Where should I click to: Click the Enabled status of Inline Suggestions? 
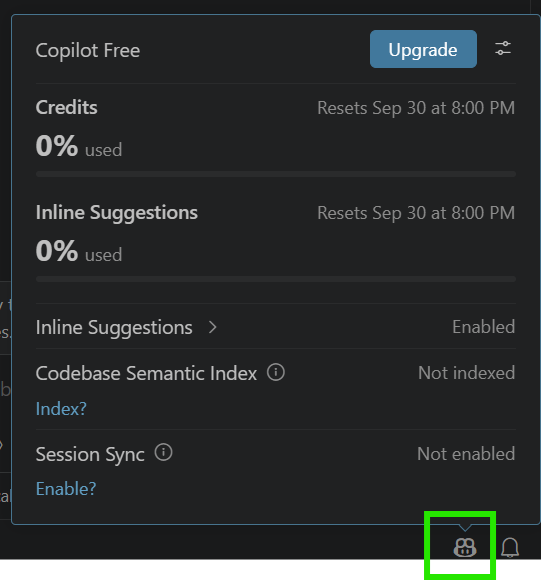click(484, 327)
